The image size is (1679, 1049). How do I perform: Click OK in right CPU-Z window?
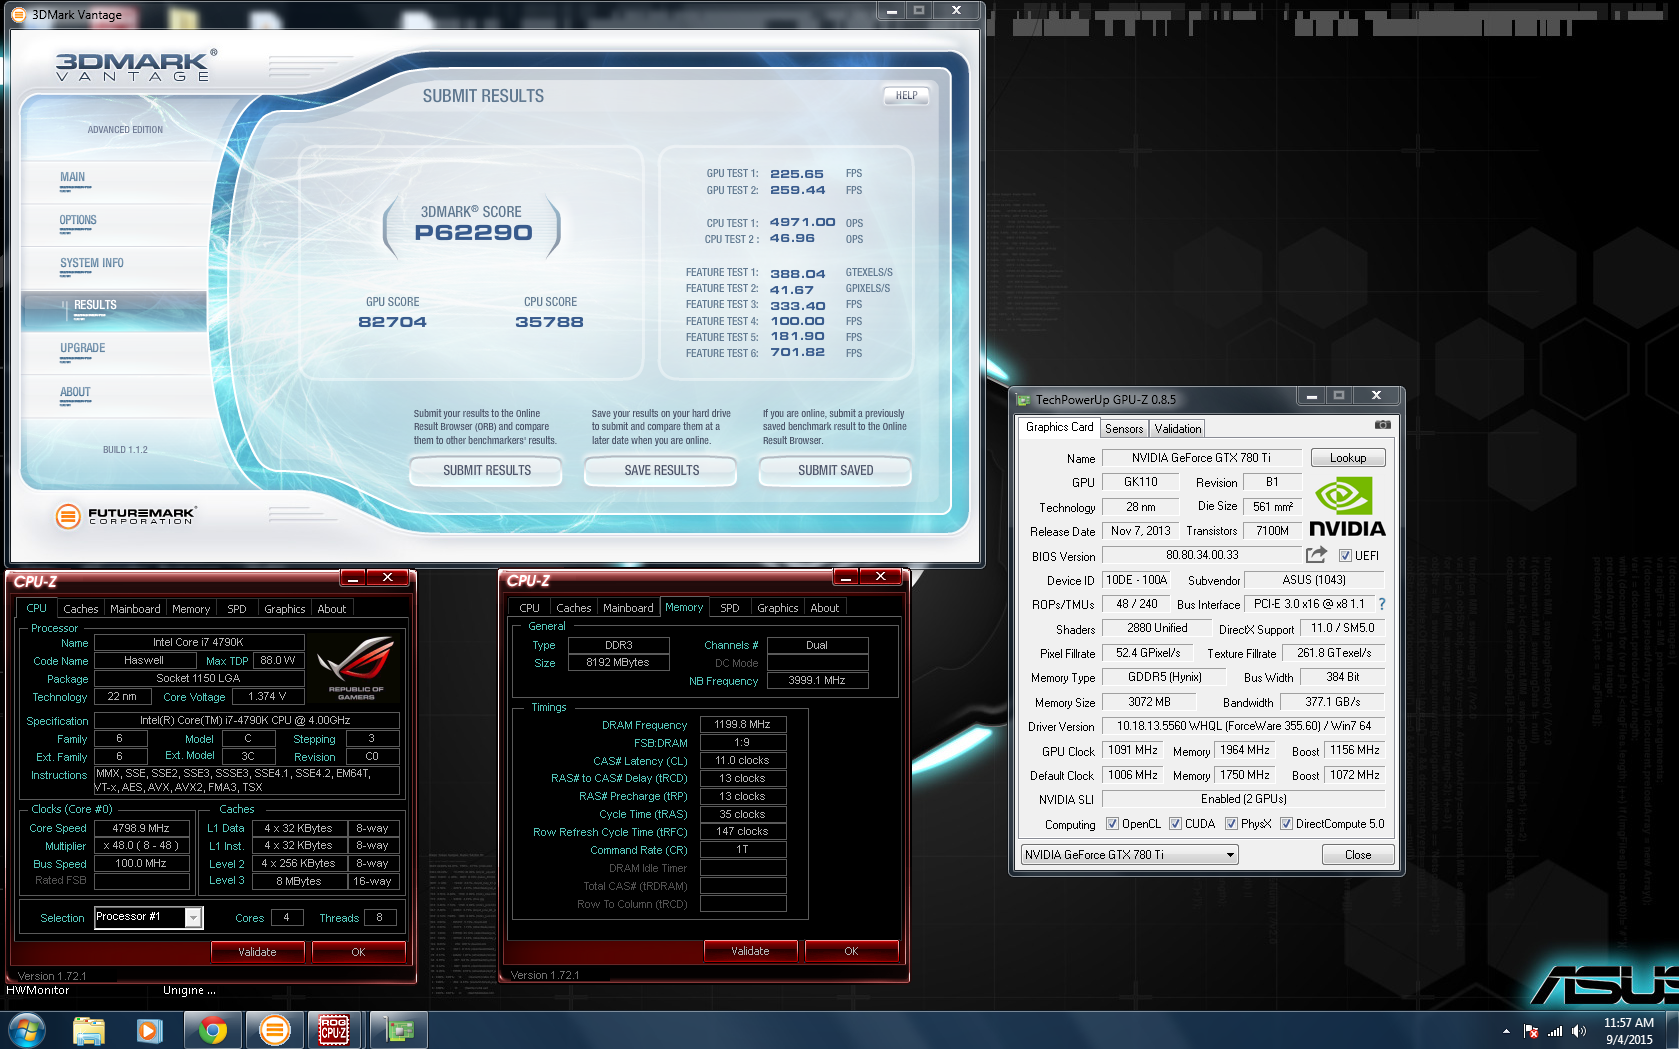coord(851,951)
